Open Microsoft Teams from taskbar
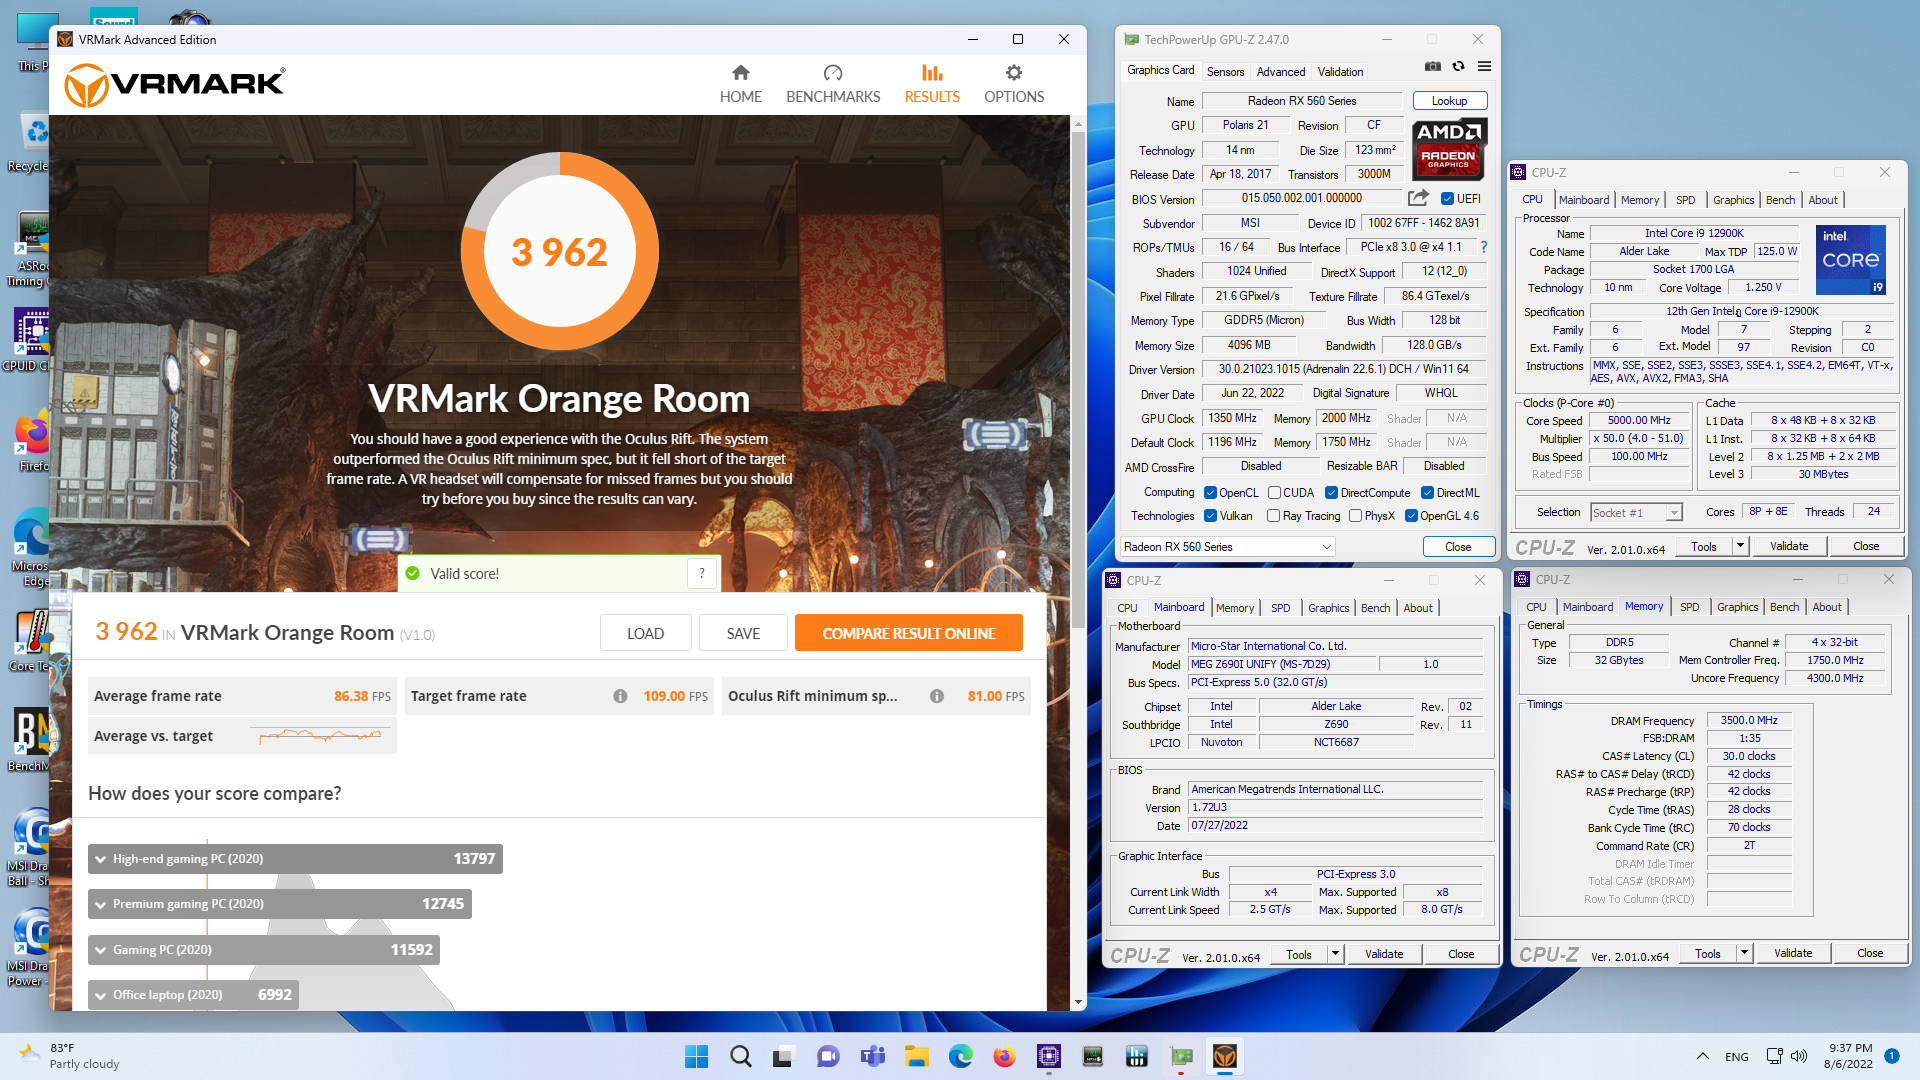 click(x=873, y=1056)
